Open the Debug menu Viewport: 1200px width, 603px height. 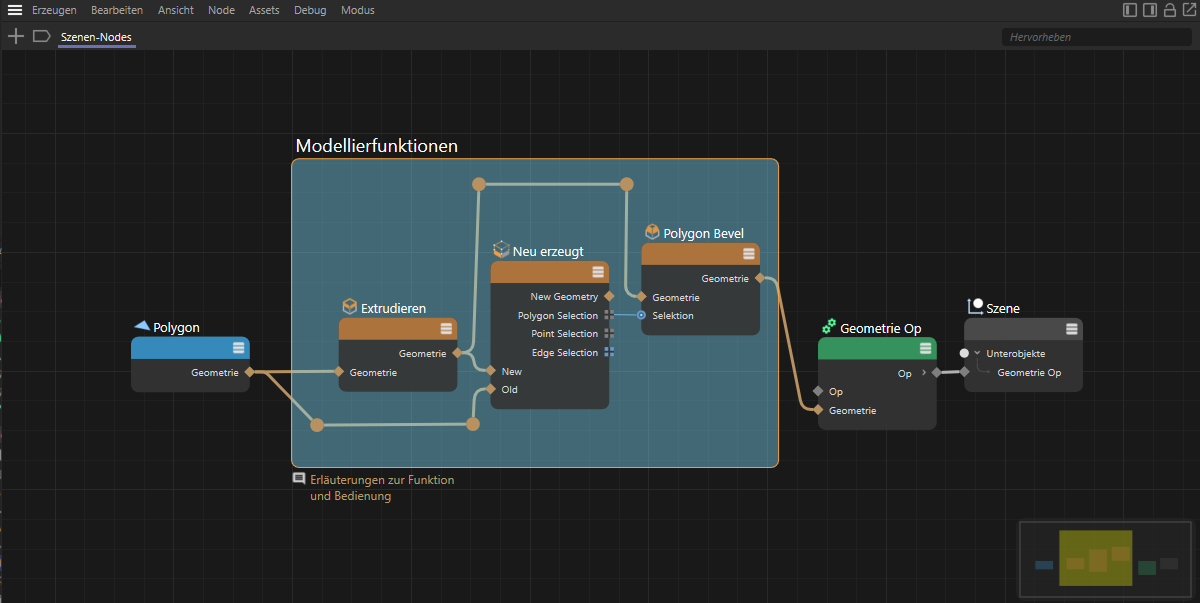point(310,10)
